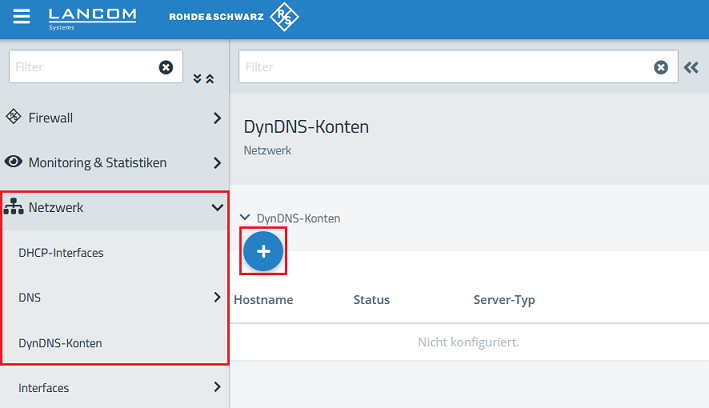This screenshot has height=408, width=709.
Task: Click into the main filter input
Action: click(440, 67)
